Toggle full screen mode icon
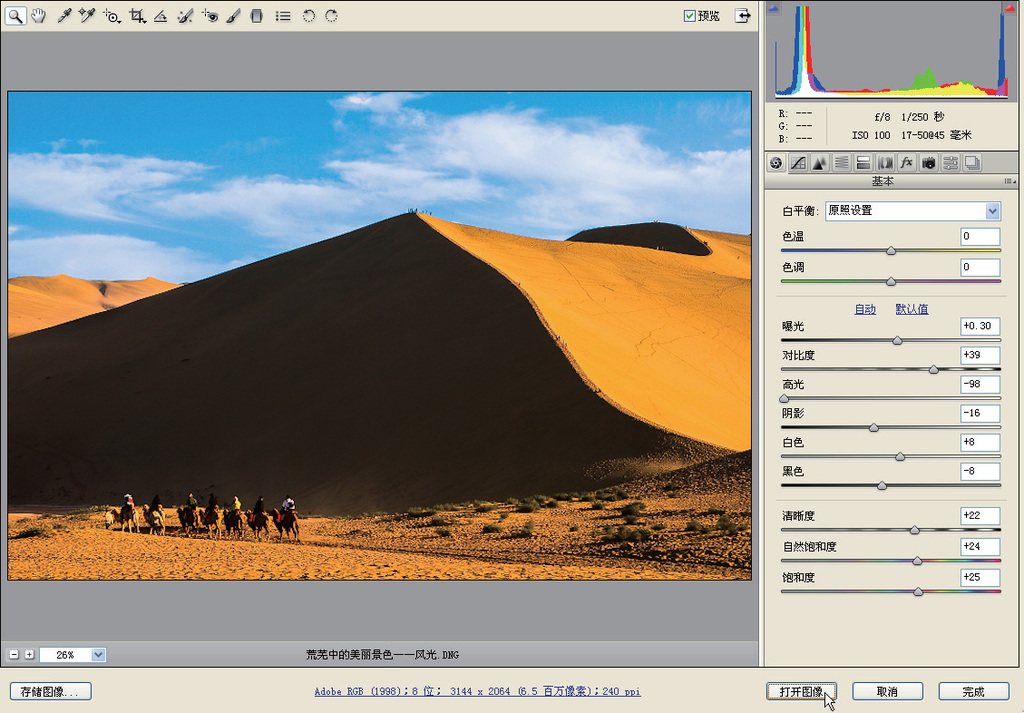Screen dimensions: 1024x713 743,16
